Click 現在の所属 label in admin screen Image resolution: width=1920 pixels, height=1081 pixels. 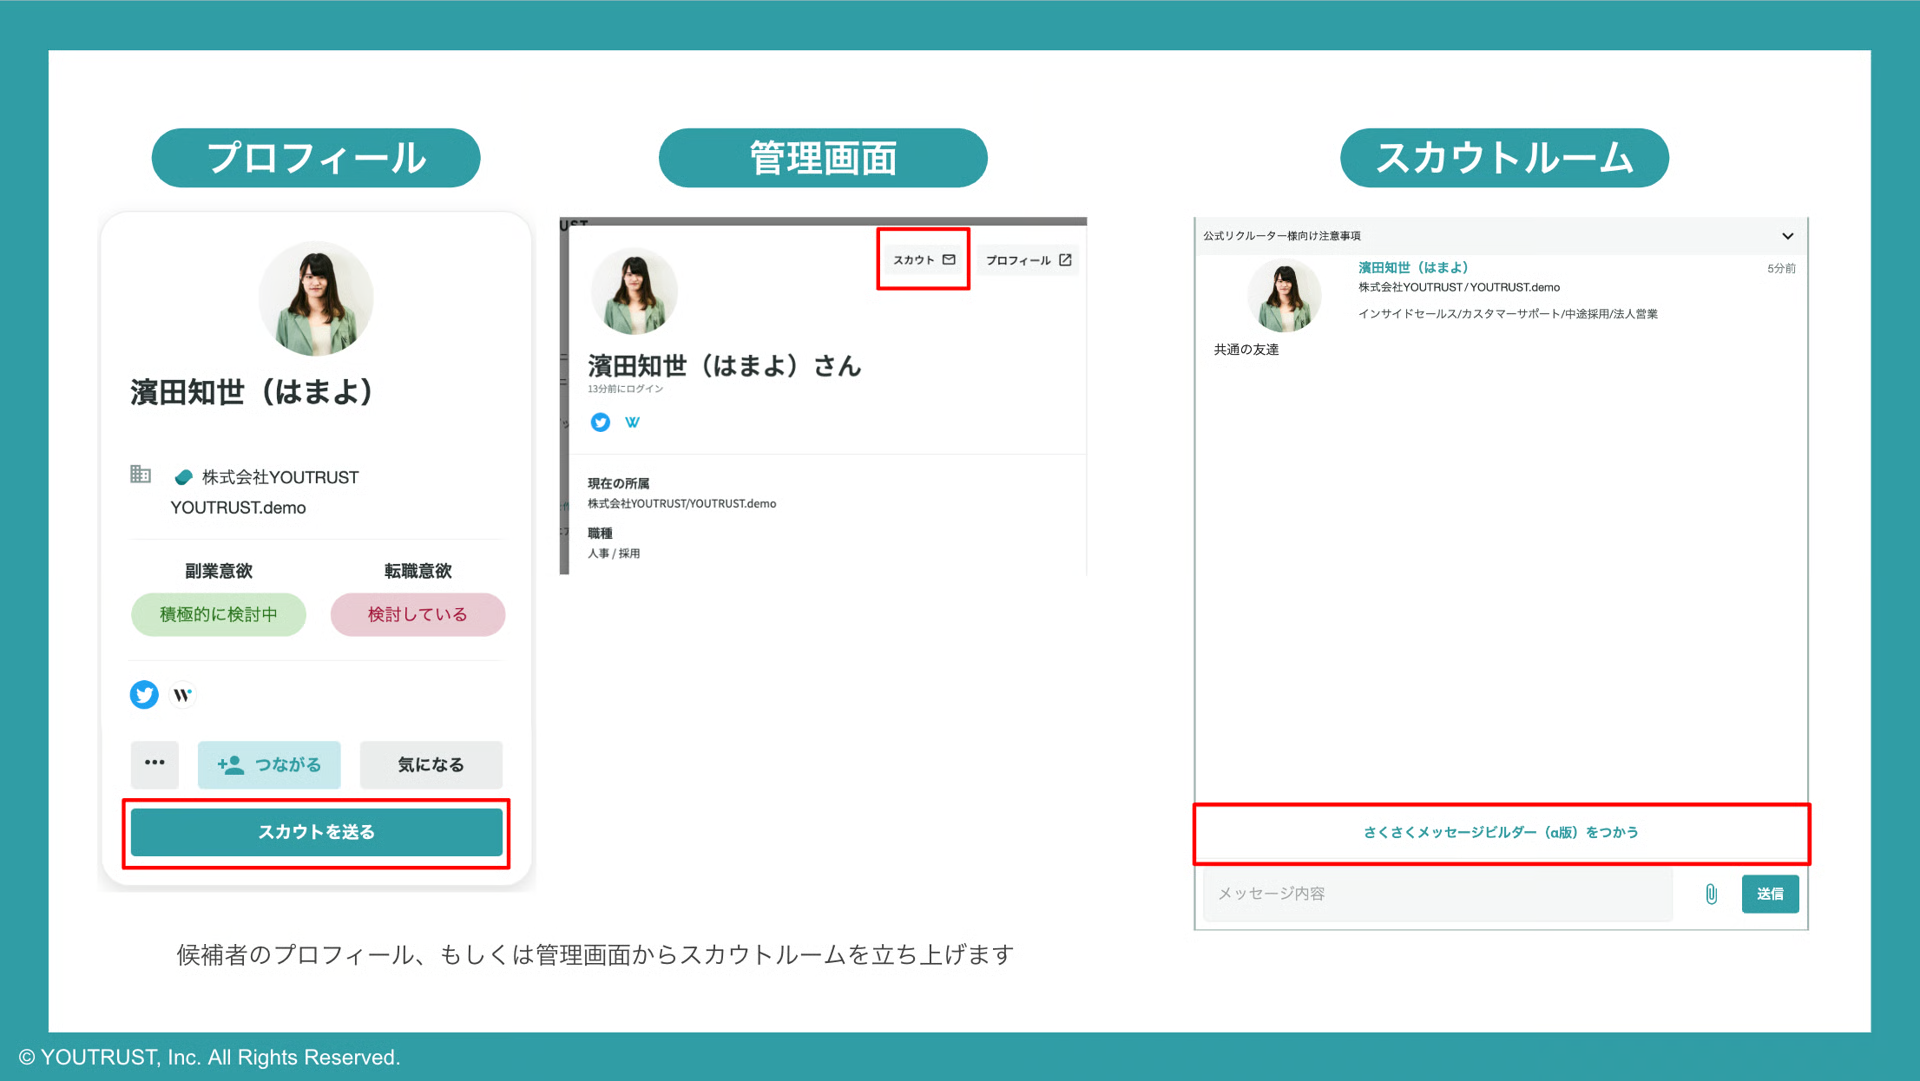pos(618,483)
